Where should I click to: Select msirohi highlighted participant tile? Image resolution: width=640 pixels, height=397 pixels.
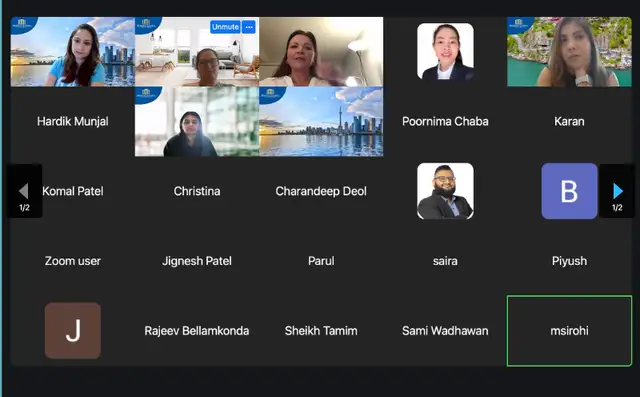569,330
